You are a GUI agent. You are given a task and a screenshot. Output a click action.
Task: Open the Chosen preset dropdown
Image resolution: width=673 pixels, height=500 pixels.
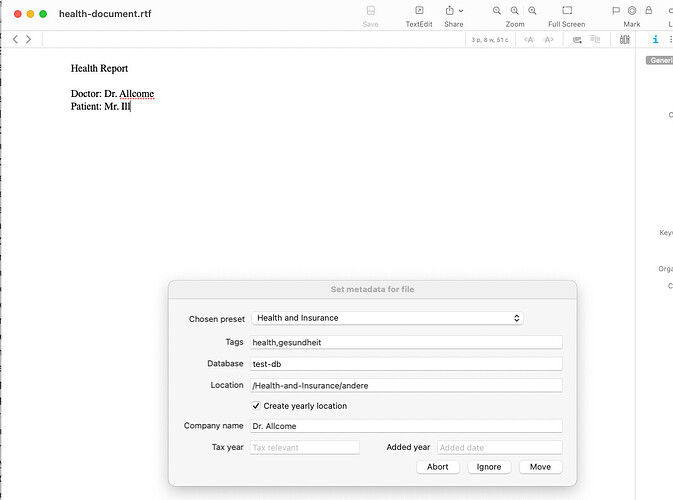tap(386, 318)
